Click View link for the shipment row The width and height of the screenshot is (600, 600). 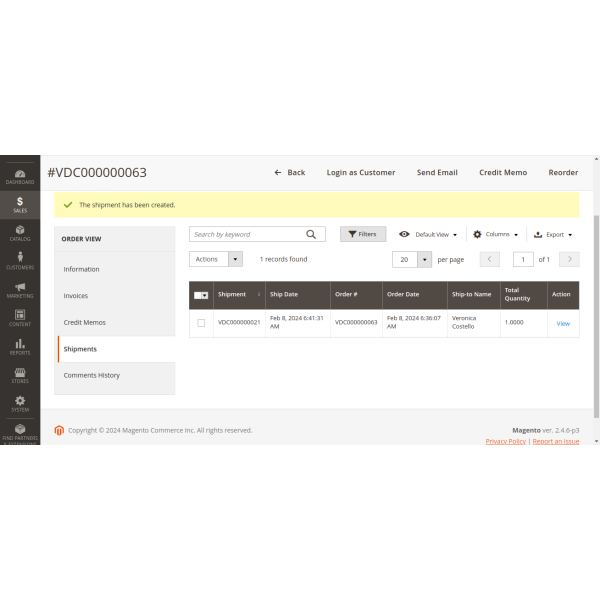coord(563,323)
